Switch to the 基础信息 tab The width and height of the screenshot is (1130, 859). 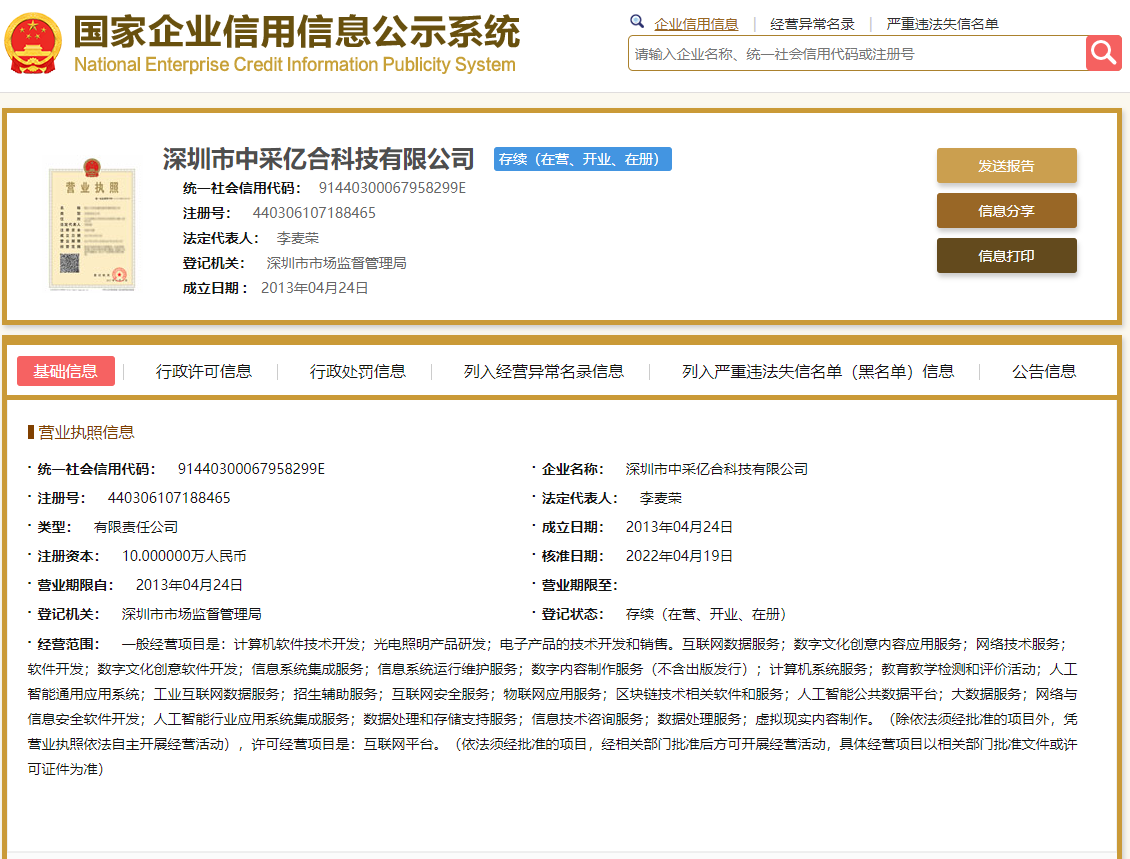pyautogui.click(x=66, y=371)
